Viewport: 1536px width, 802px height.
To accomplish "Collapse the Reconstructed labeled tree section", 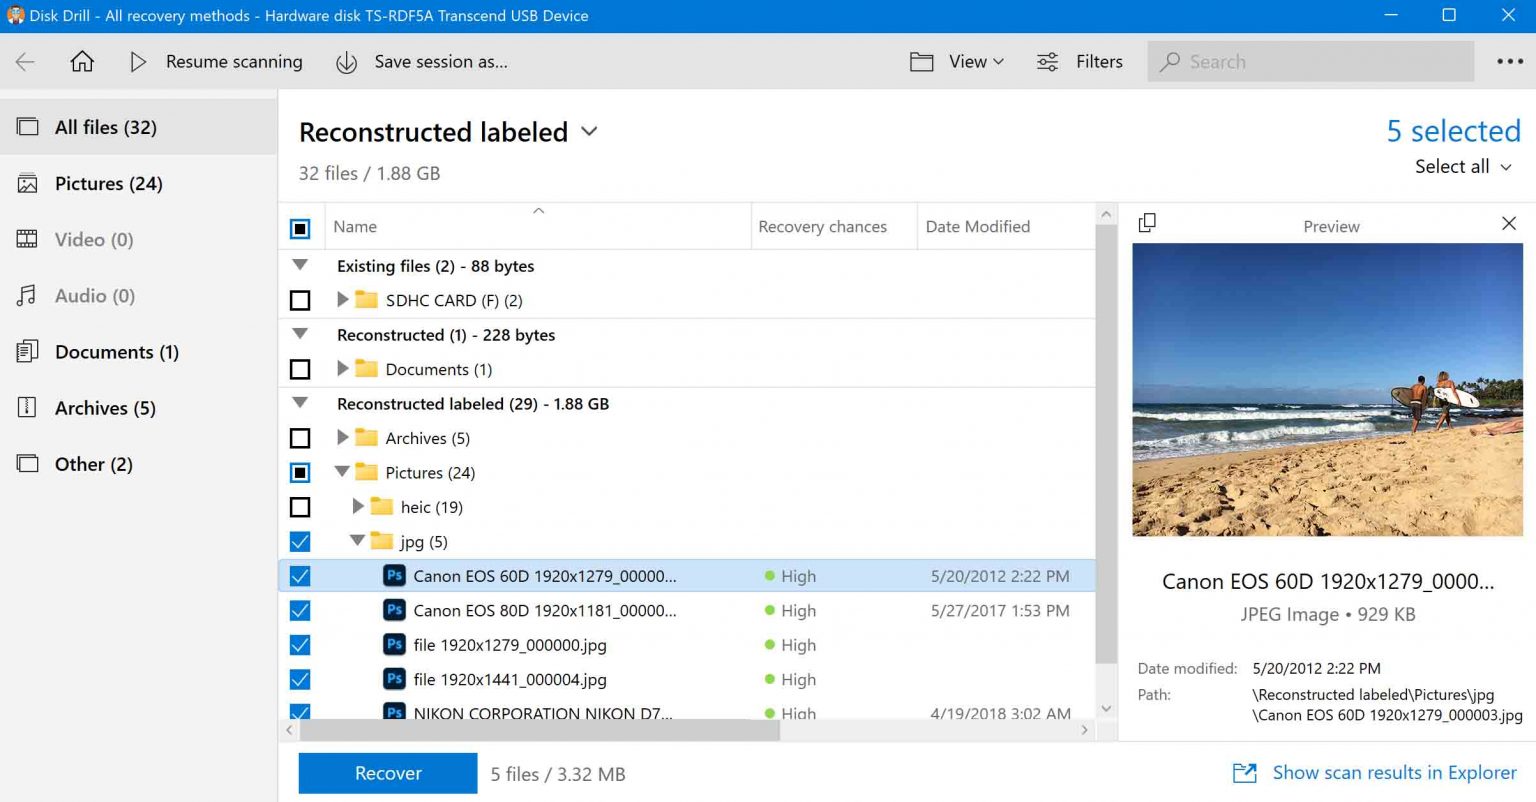I will (x=300, y=403).
